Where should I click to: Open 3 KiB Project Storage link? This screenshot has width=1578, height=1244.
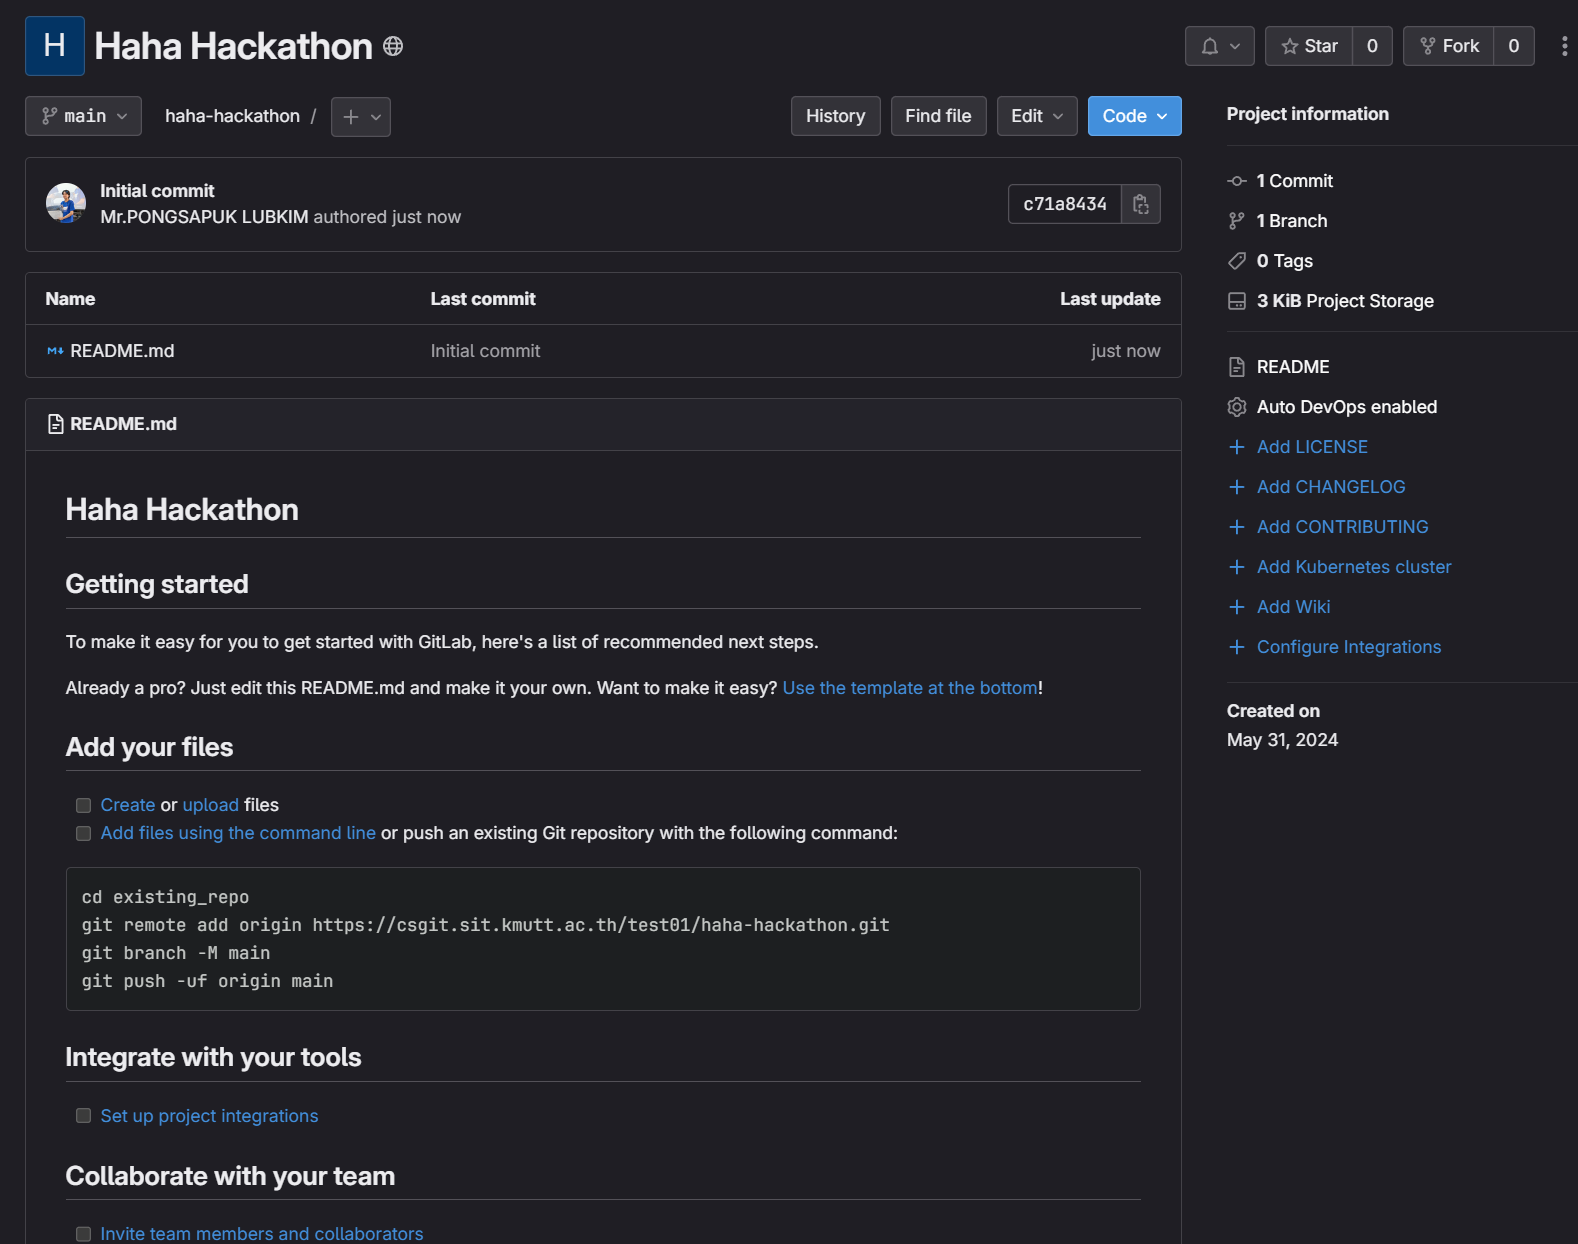(x=1345, y=301)
